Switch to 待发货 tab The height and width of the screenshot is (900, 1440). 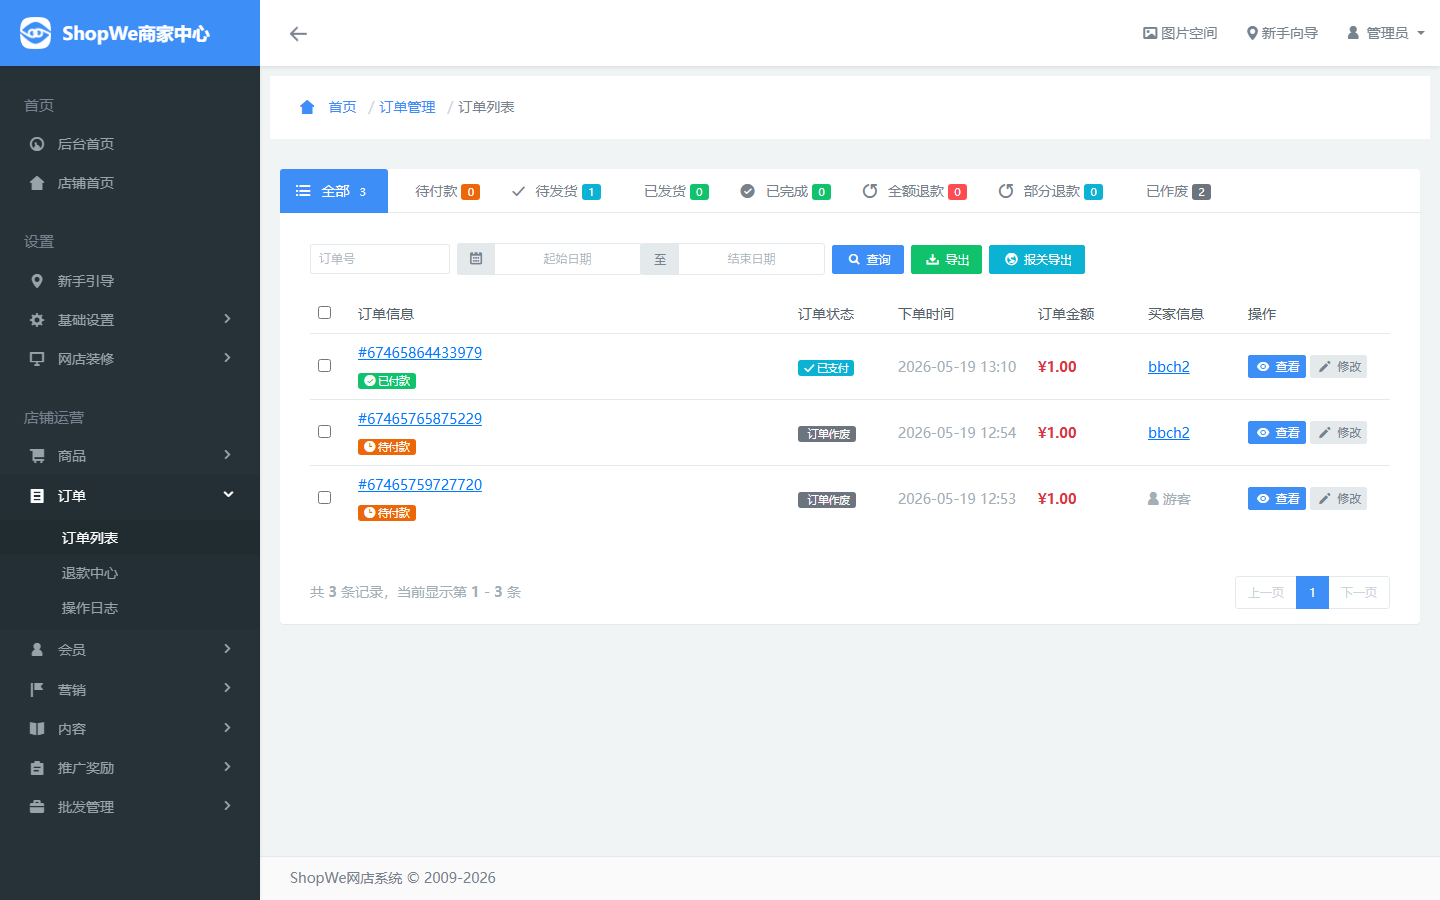[556, 191]
